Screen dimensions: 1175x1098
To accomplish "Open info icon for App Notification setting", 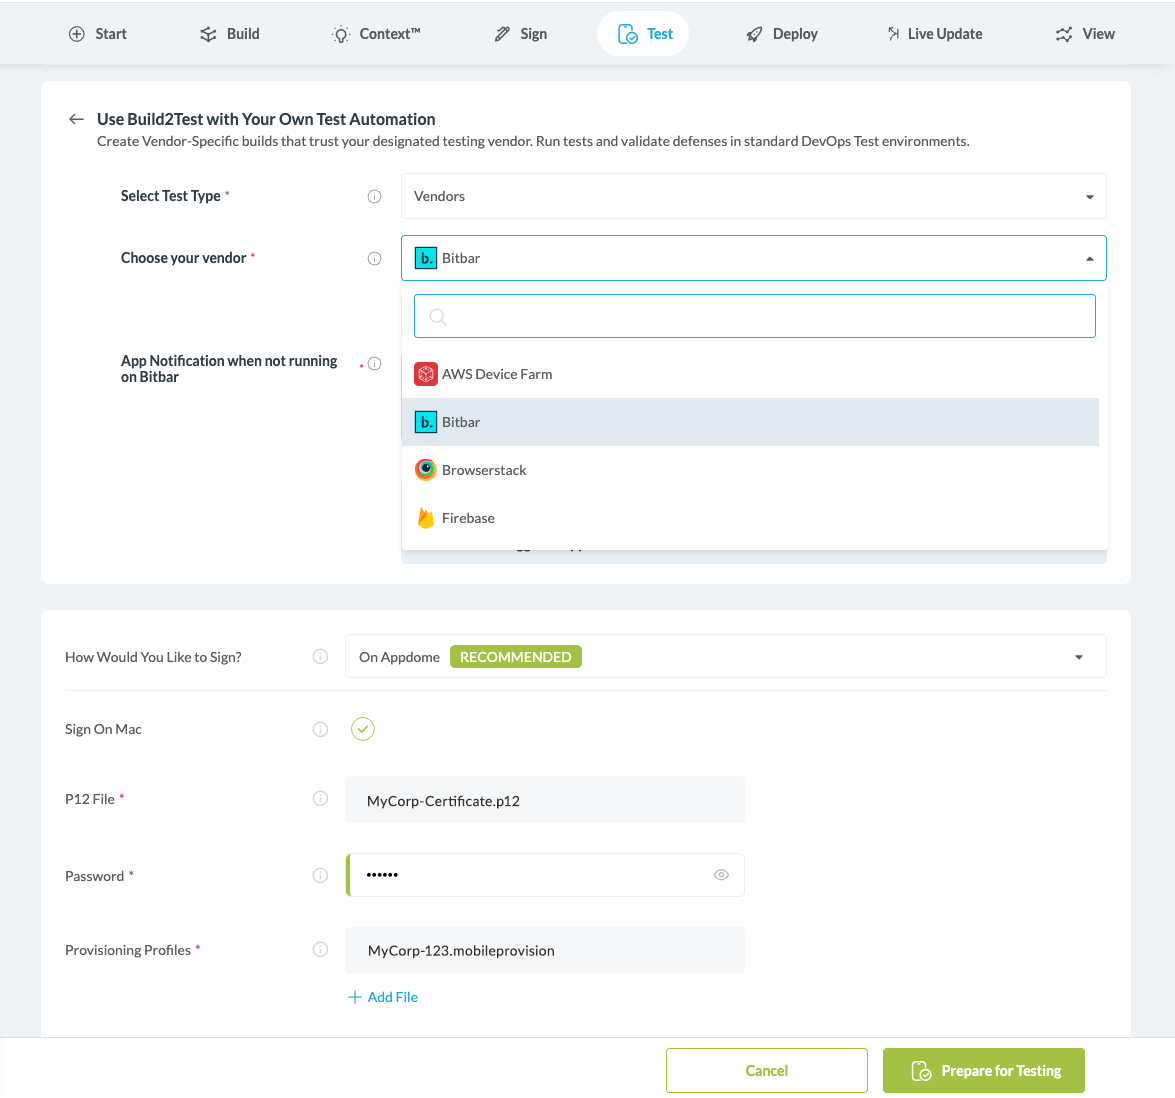I will point(375,364).
